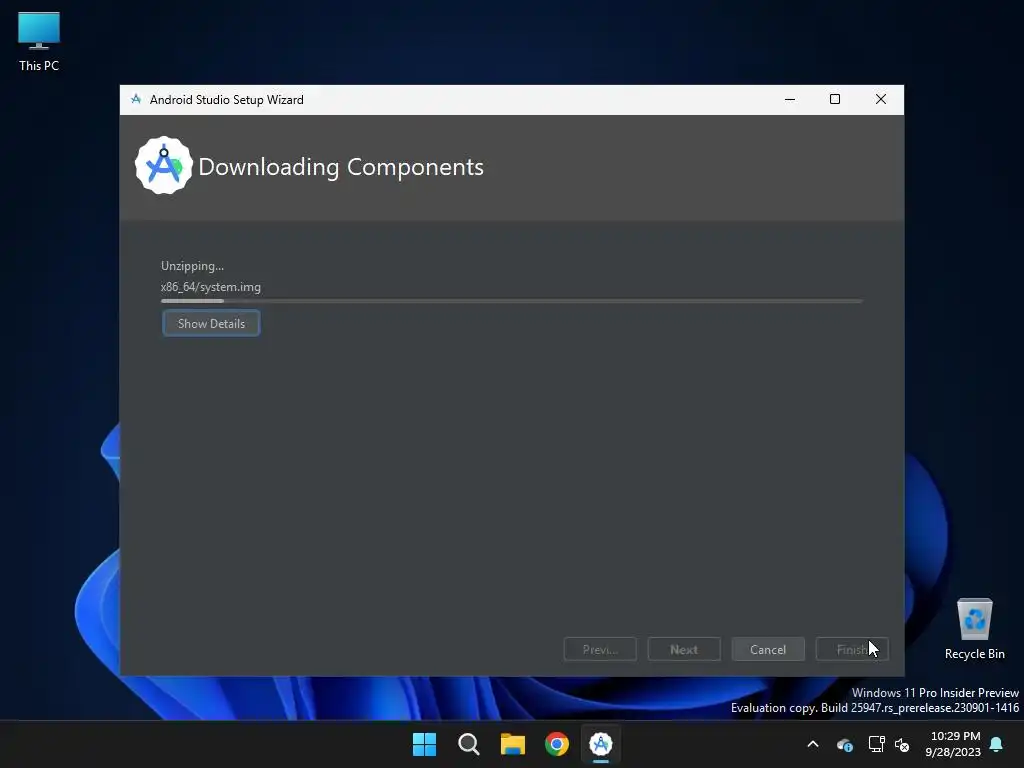Screen dimensions: 1024x768
Task: Click the small Android Studio title bar icon
Action: [x=136, y=99]
